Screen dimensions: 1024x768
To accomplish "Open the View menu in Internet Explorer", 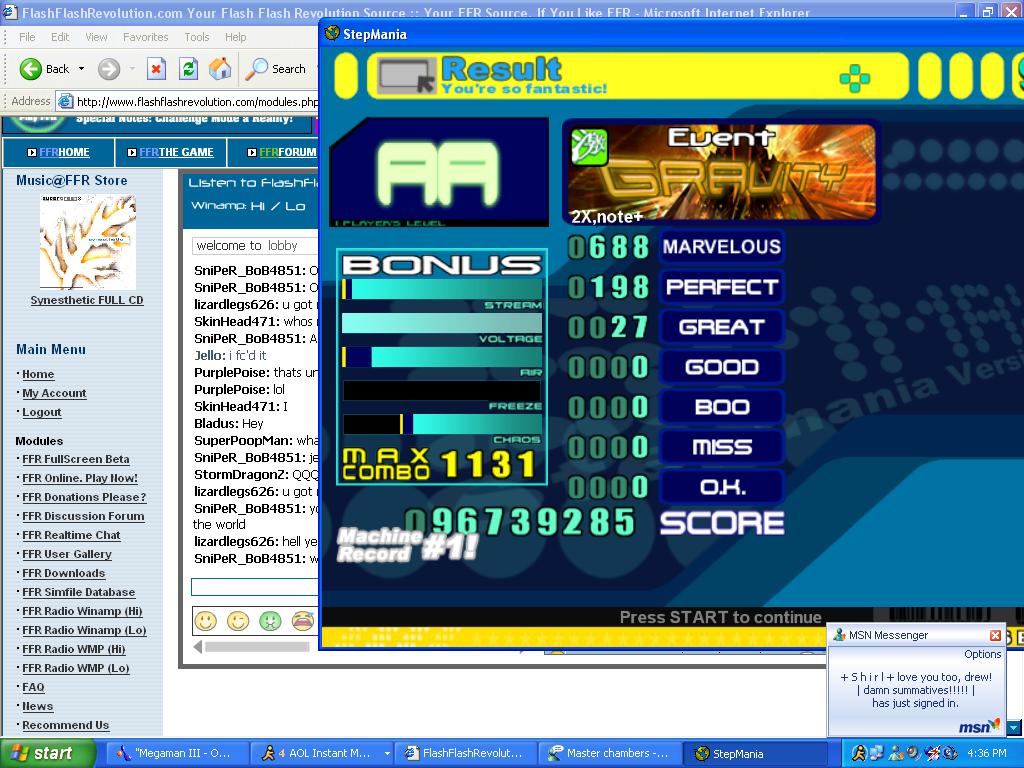I will (96, 37).
